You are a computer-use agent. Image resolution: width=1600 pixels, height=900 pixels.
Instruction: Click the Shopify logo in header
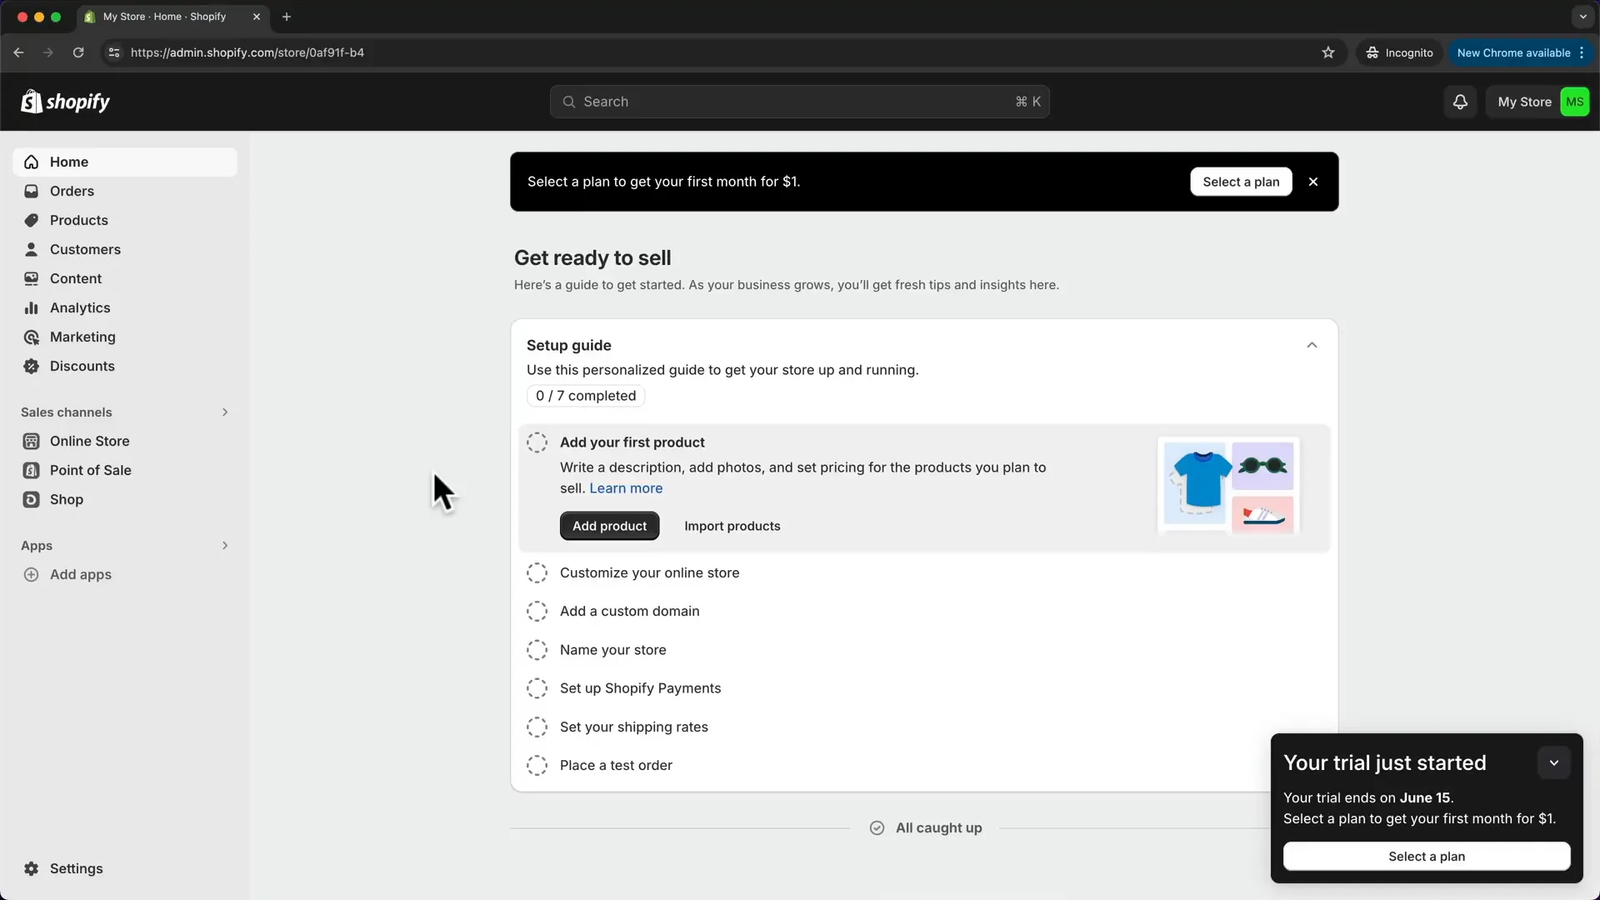tap(66, 101)
